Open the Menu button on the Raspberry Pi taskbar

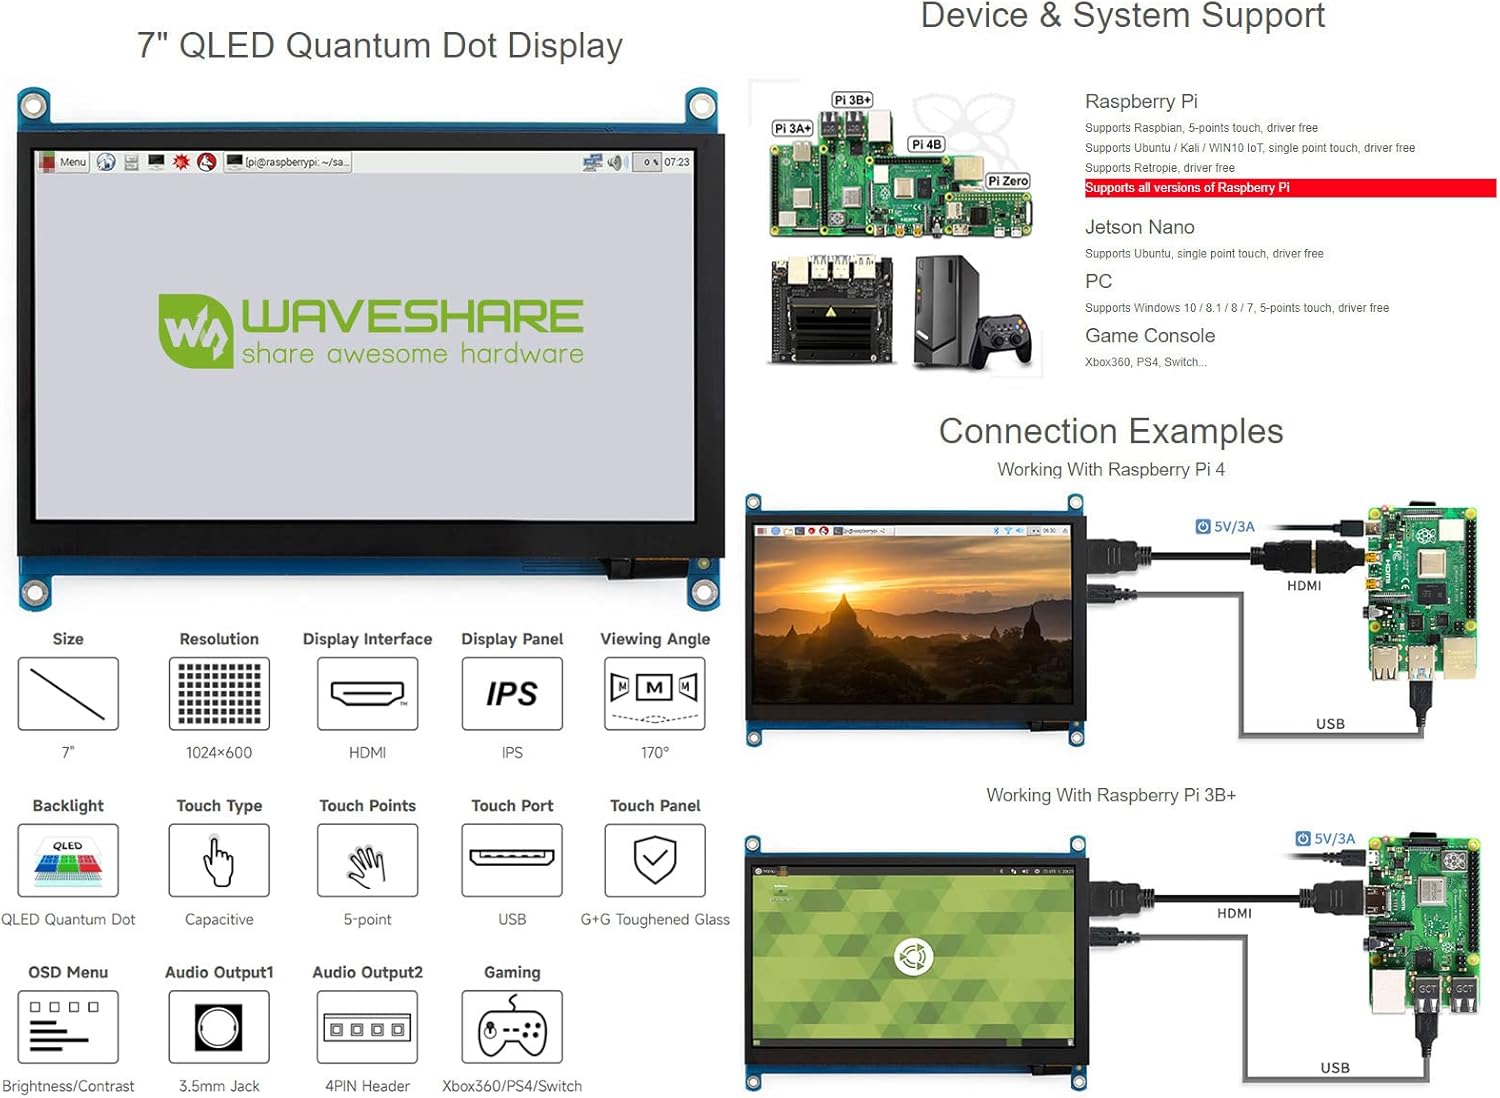tap(64, 162)
